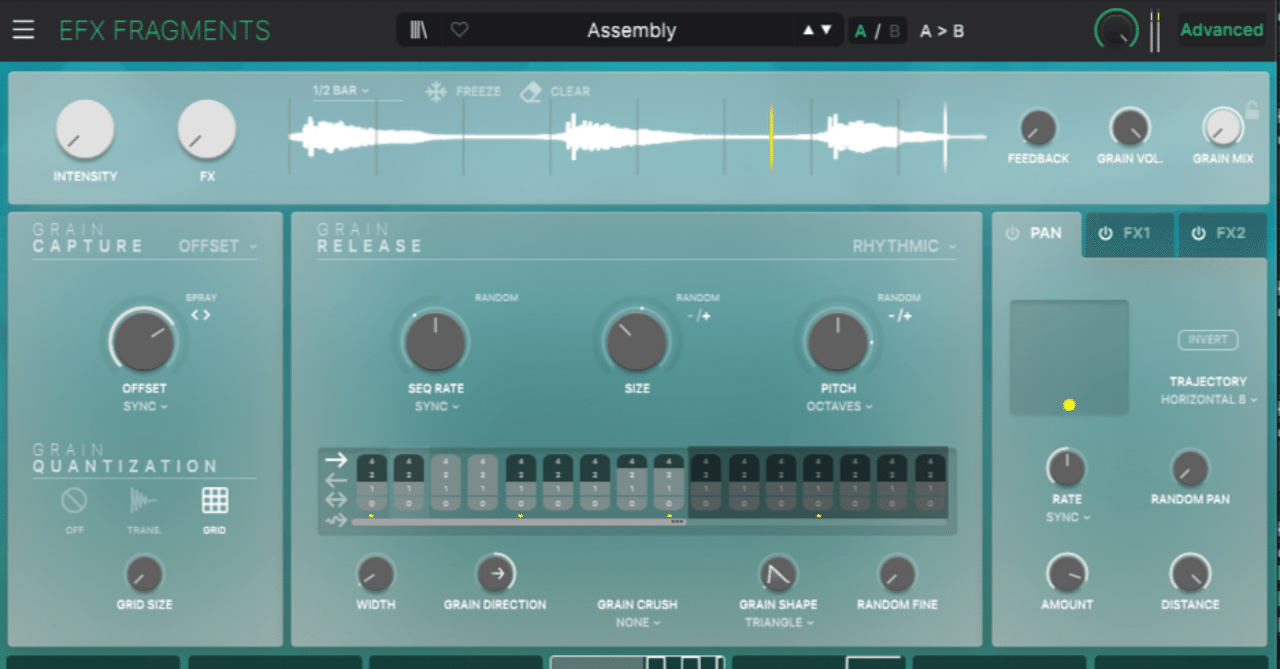This screenshot has width=1280, height=669.
Task: Open the Grain Capture OFFSET mode dropdown
Action: pyautogui.click(x=217, y=245)
